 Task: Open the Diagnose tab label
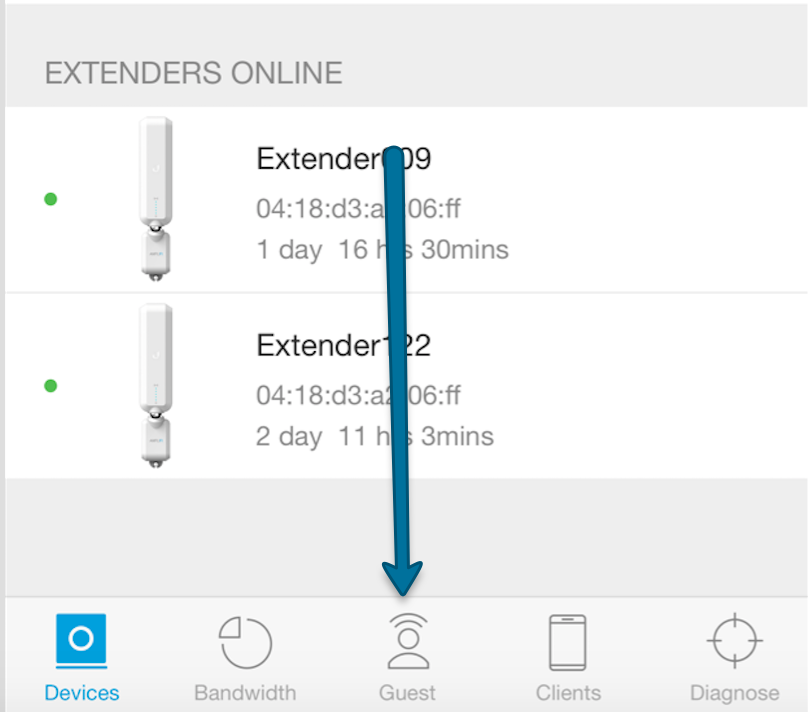(734, 693)
